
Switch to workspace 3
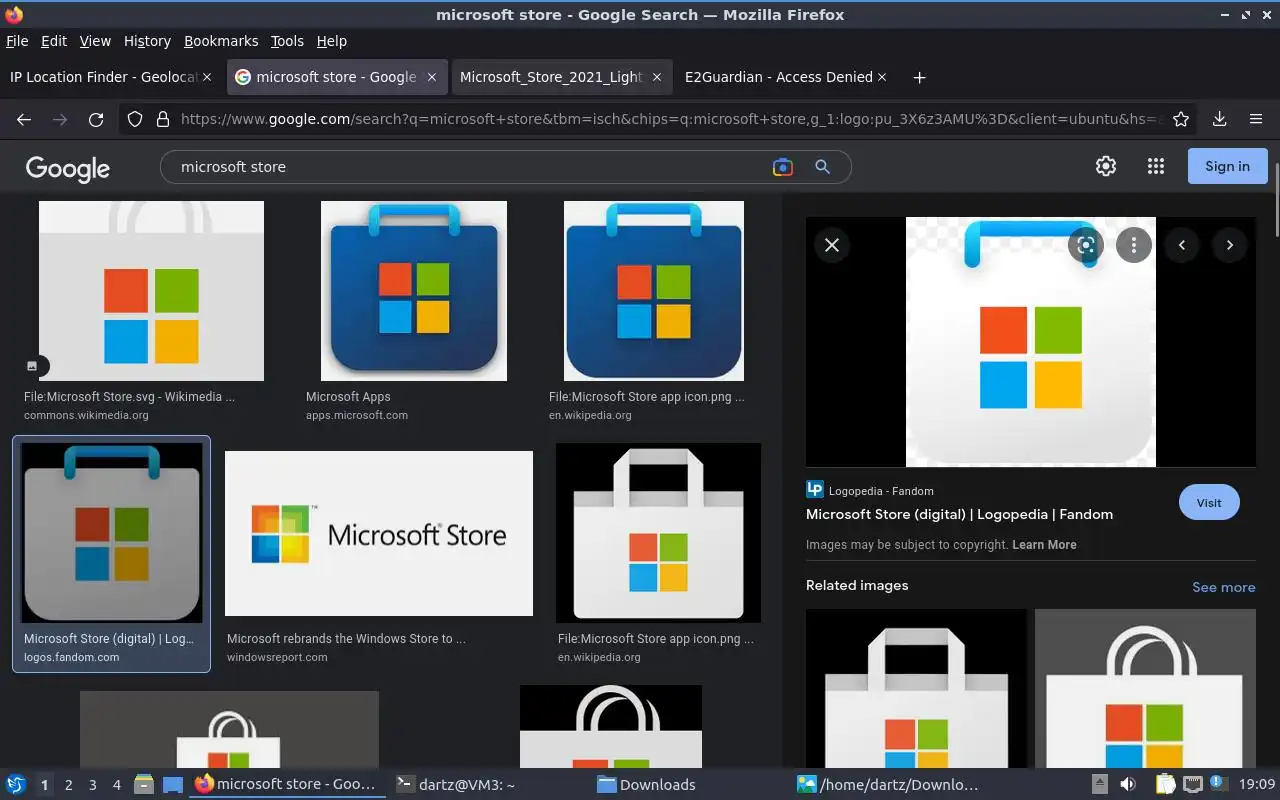click(93, 785)
